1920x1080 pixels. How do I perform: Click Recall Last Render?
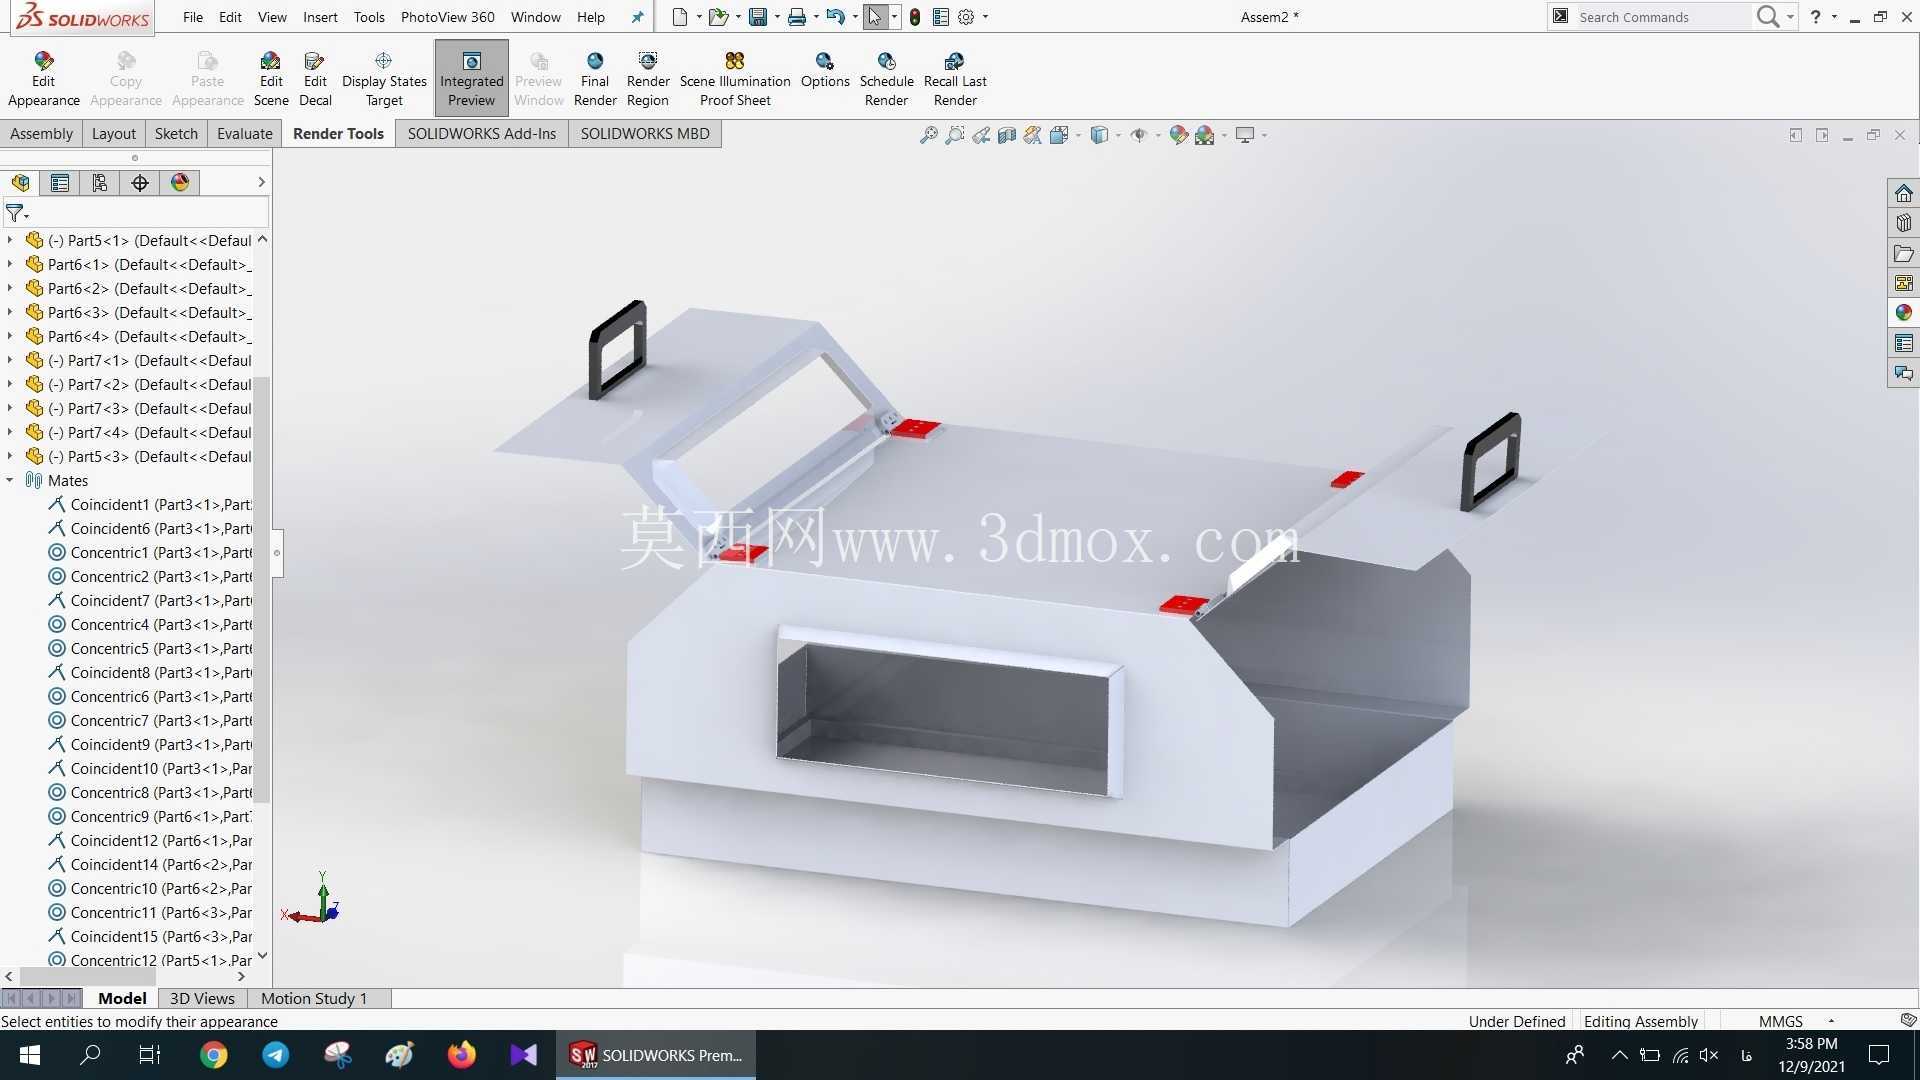tap(955, 78)
